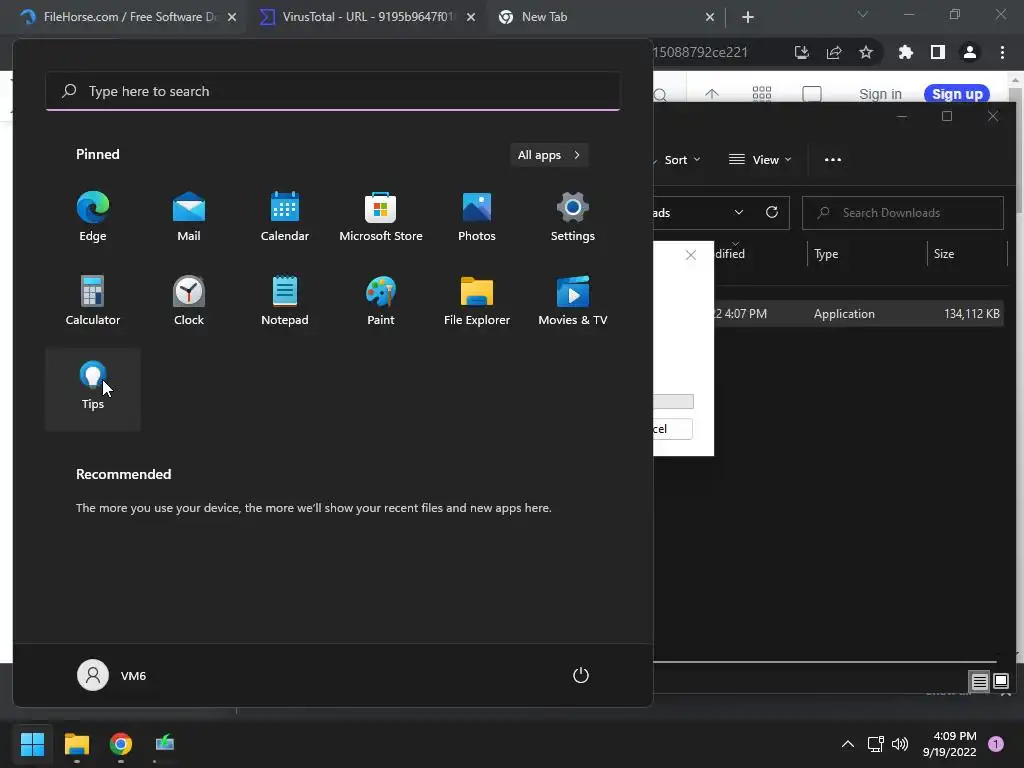Open network status in system tray

click(x=875, y=744)
